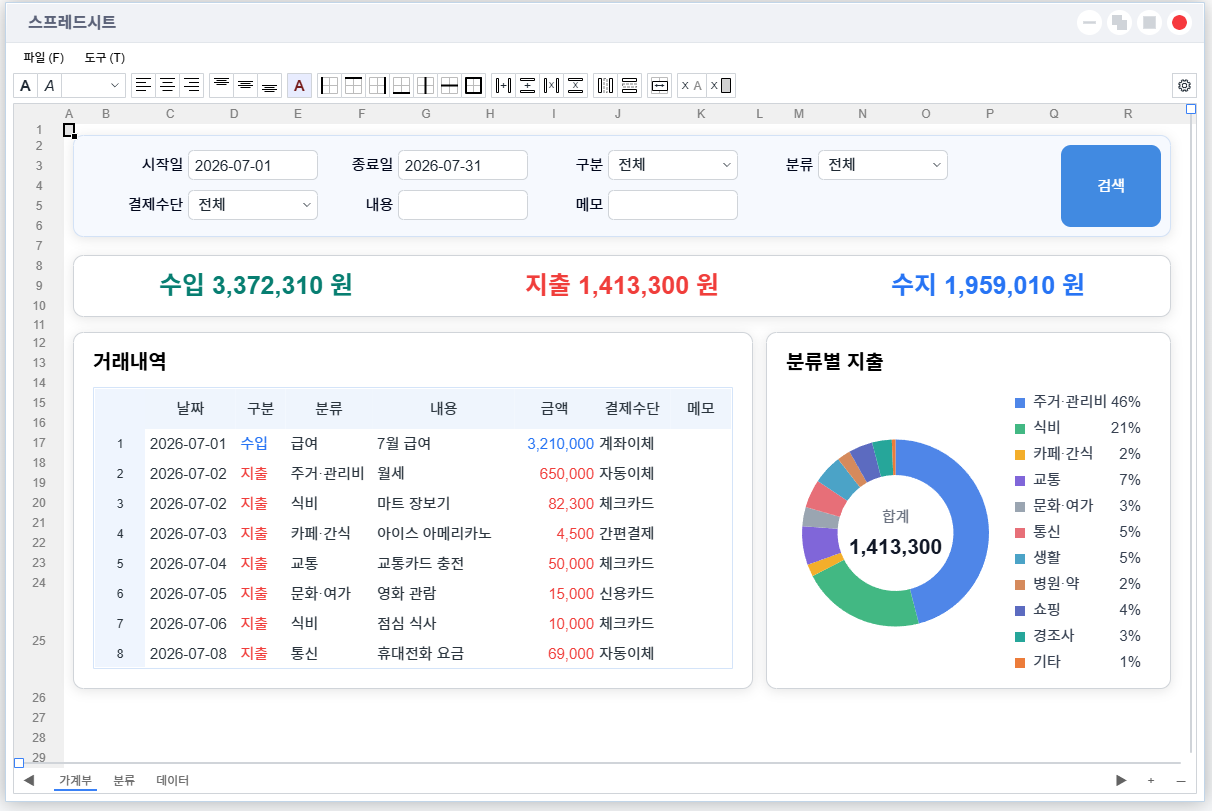Click the 식비 green legend swatch

pos(1020,428)
